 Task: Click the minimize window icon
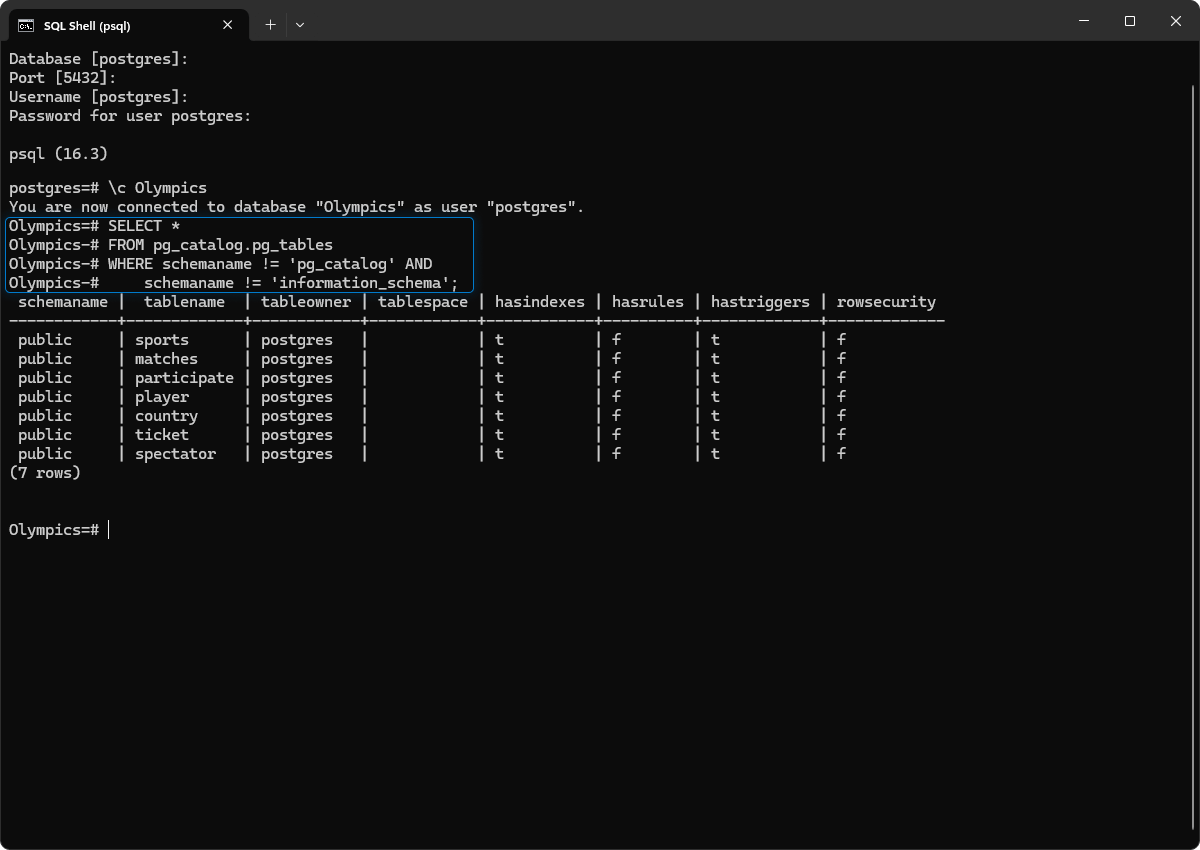pyautogui.click(x=1083, y=21)
